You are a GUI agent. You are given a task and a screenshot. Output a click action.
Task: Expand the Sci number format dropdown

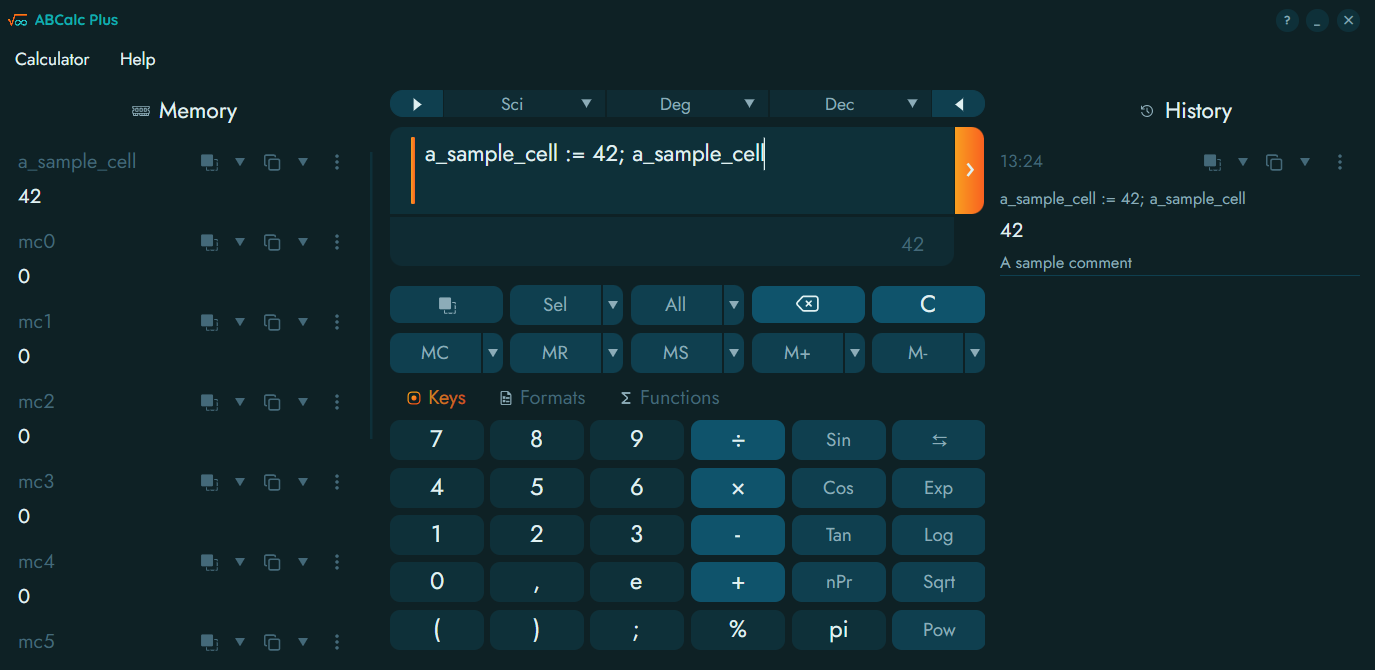click(x=586, y=104)
